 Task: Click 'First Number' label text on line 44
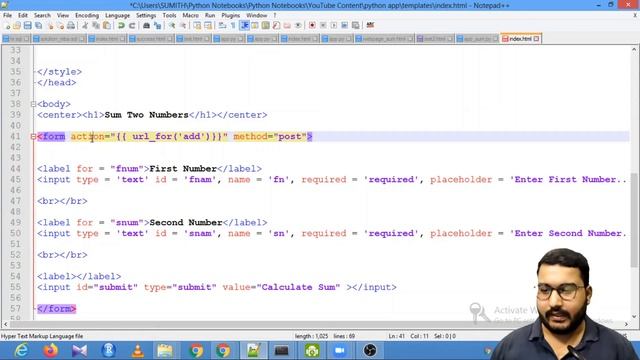tap(183, 169)
